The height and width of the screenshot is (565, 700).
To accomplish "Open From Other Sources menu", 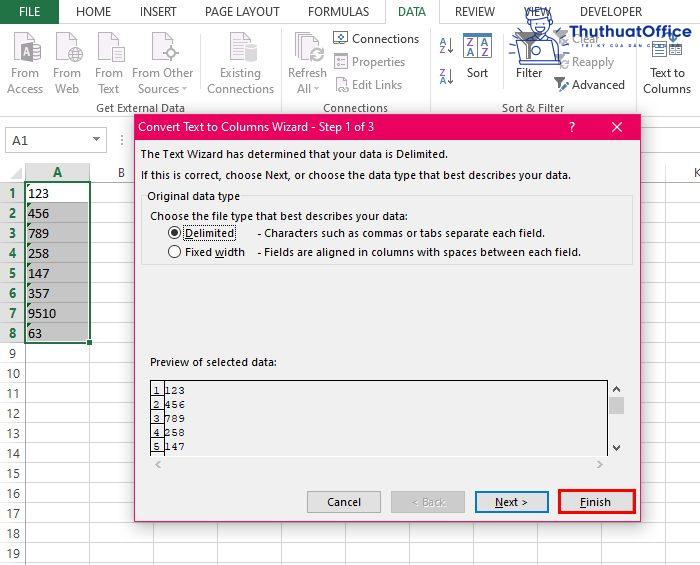I will (162, 62).
